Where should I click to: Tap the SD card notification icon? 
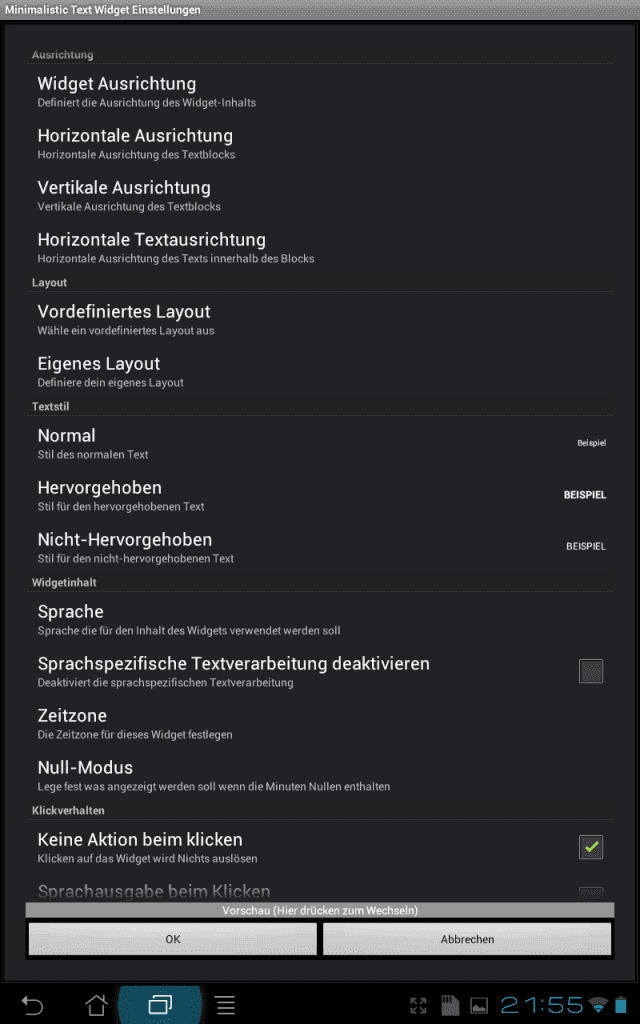tap(449, 1005)
